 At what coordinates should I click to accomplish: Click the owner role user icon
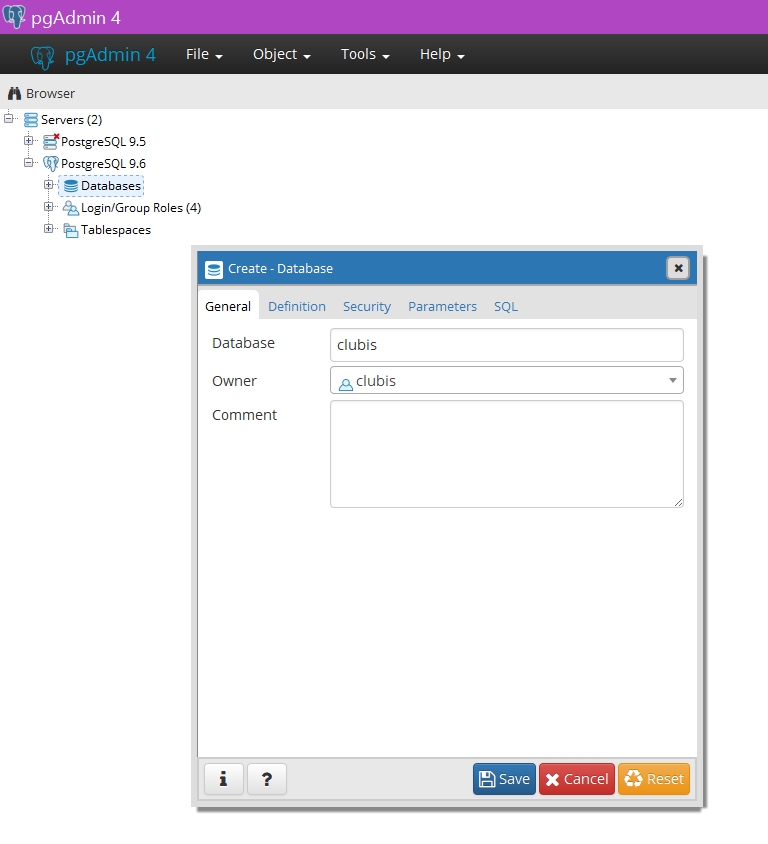coord(346,384)
